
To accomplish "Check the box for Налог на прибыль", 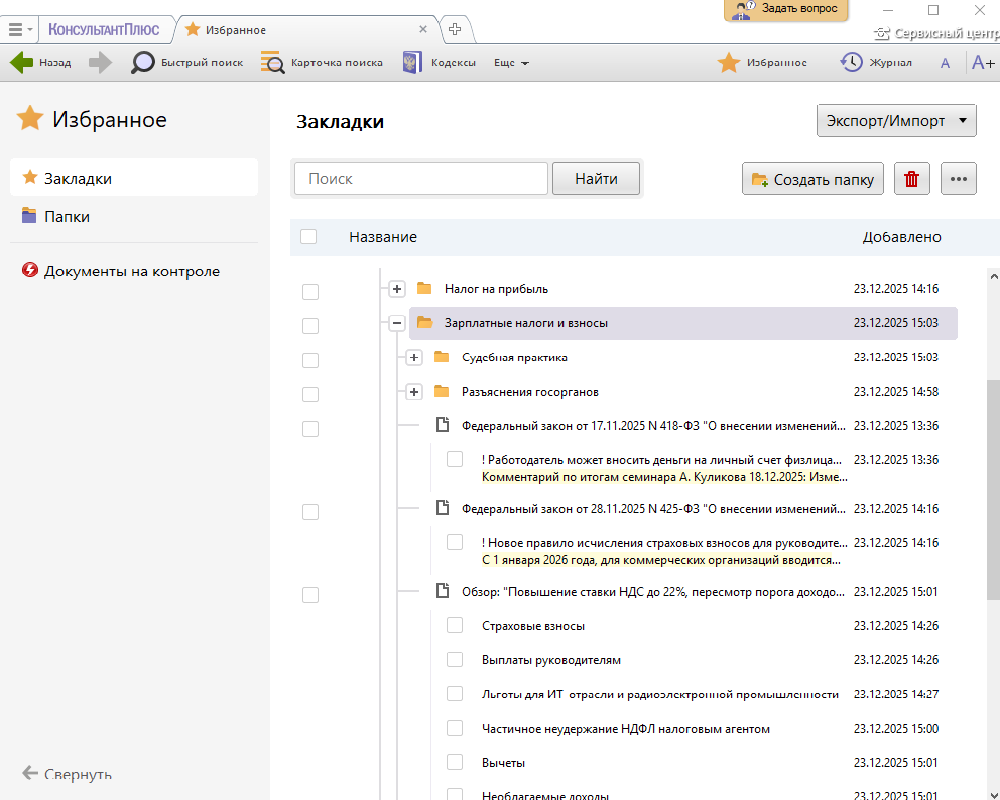I will point(310,291).
